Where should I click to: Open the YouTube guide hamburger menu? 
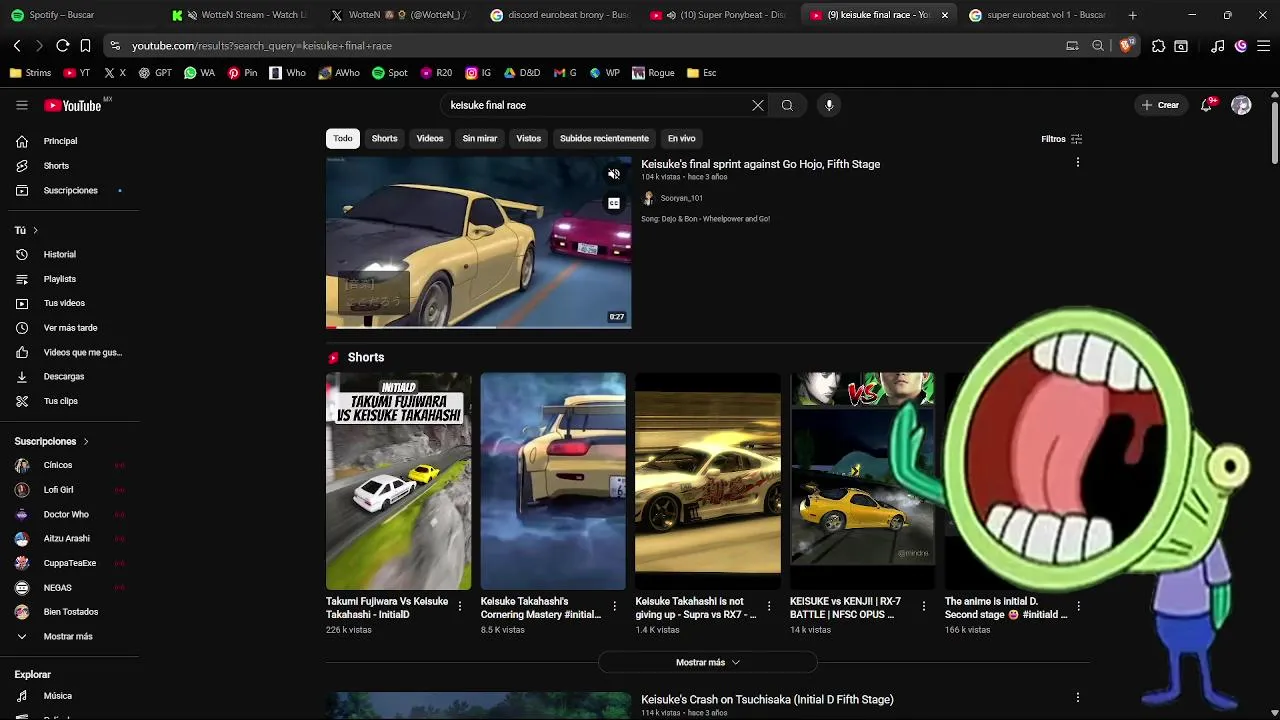click(22, 105)
